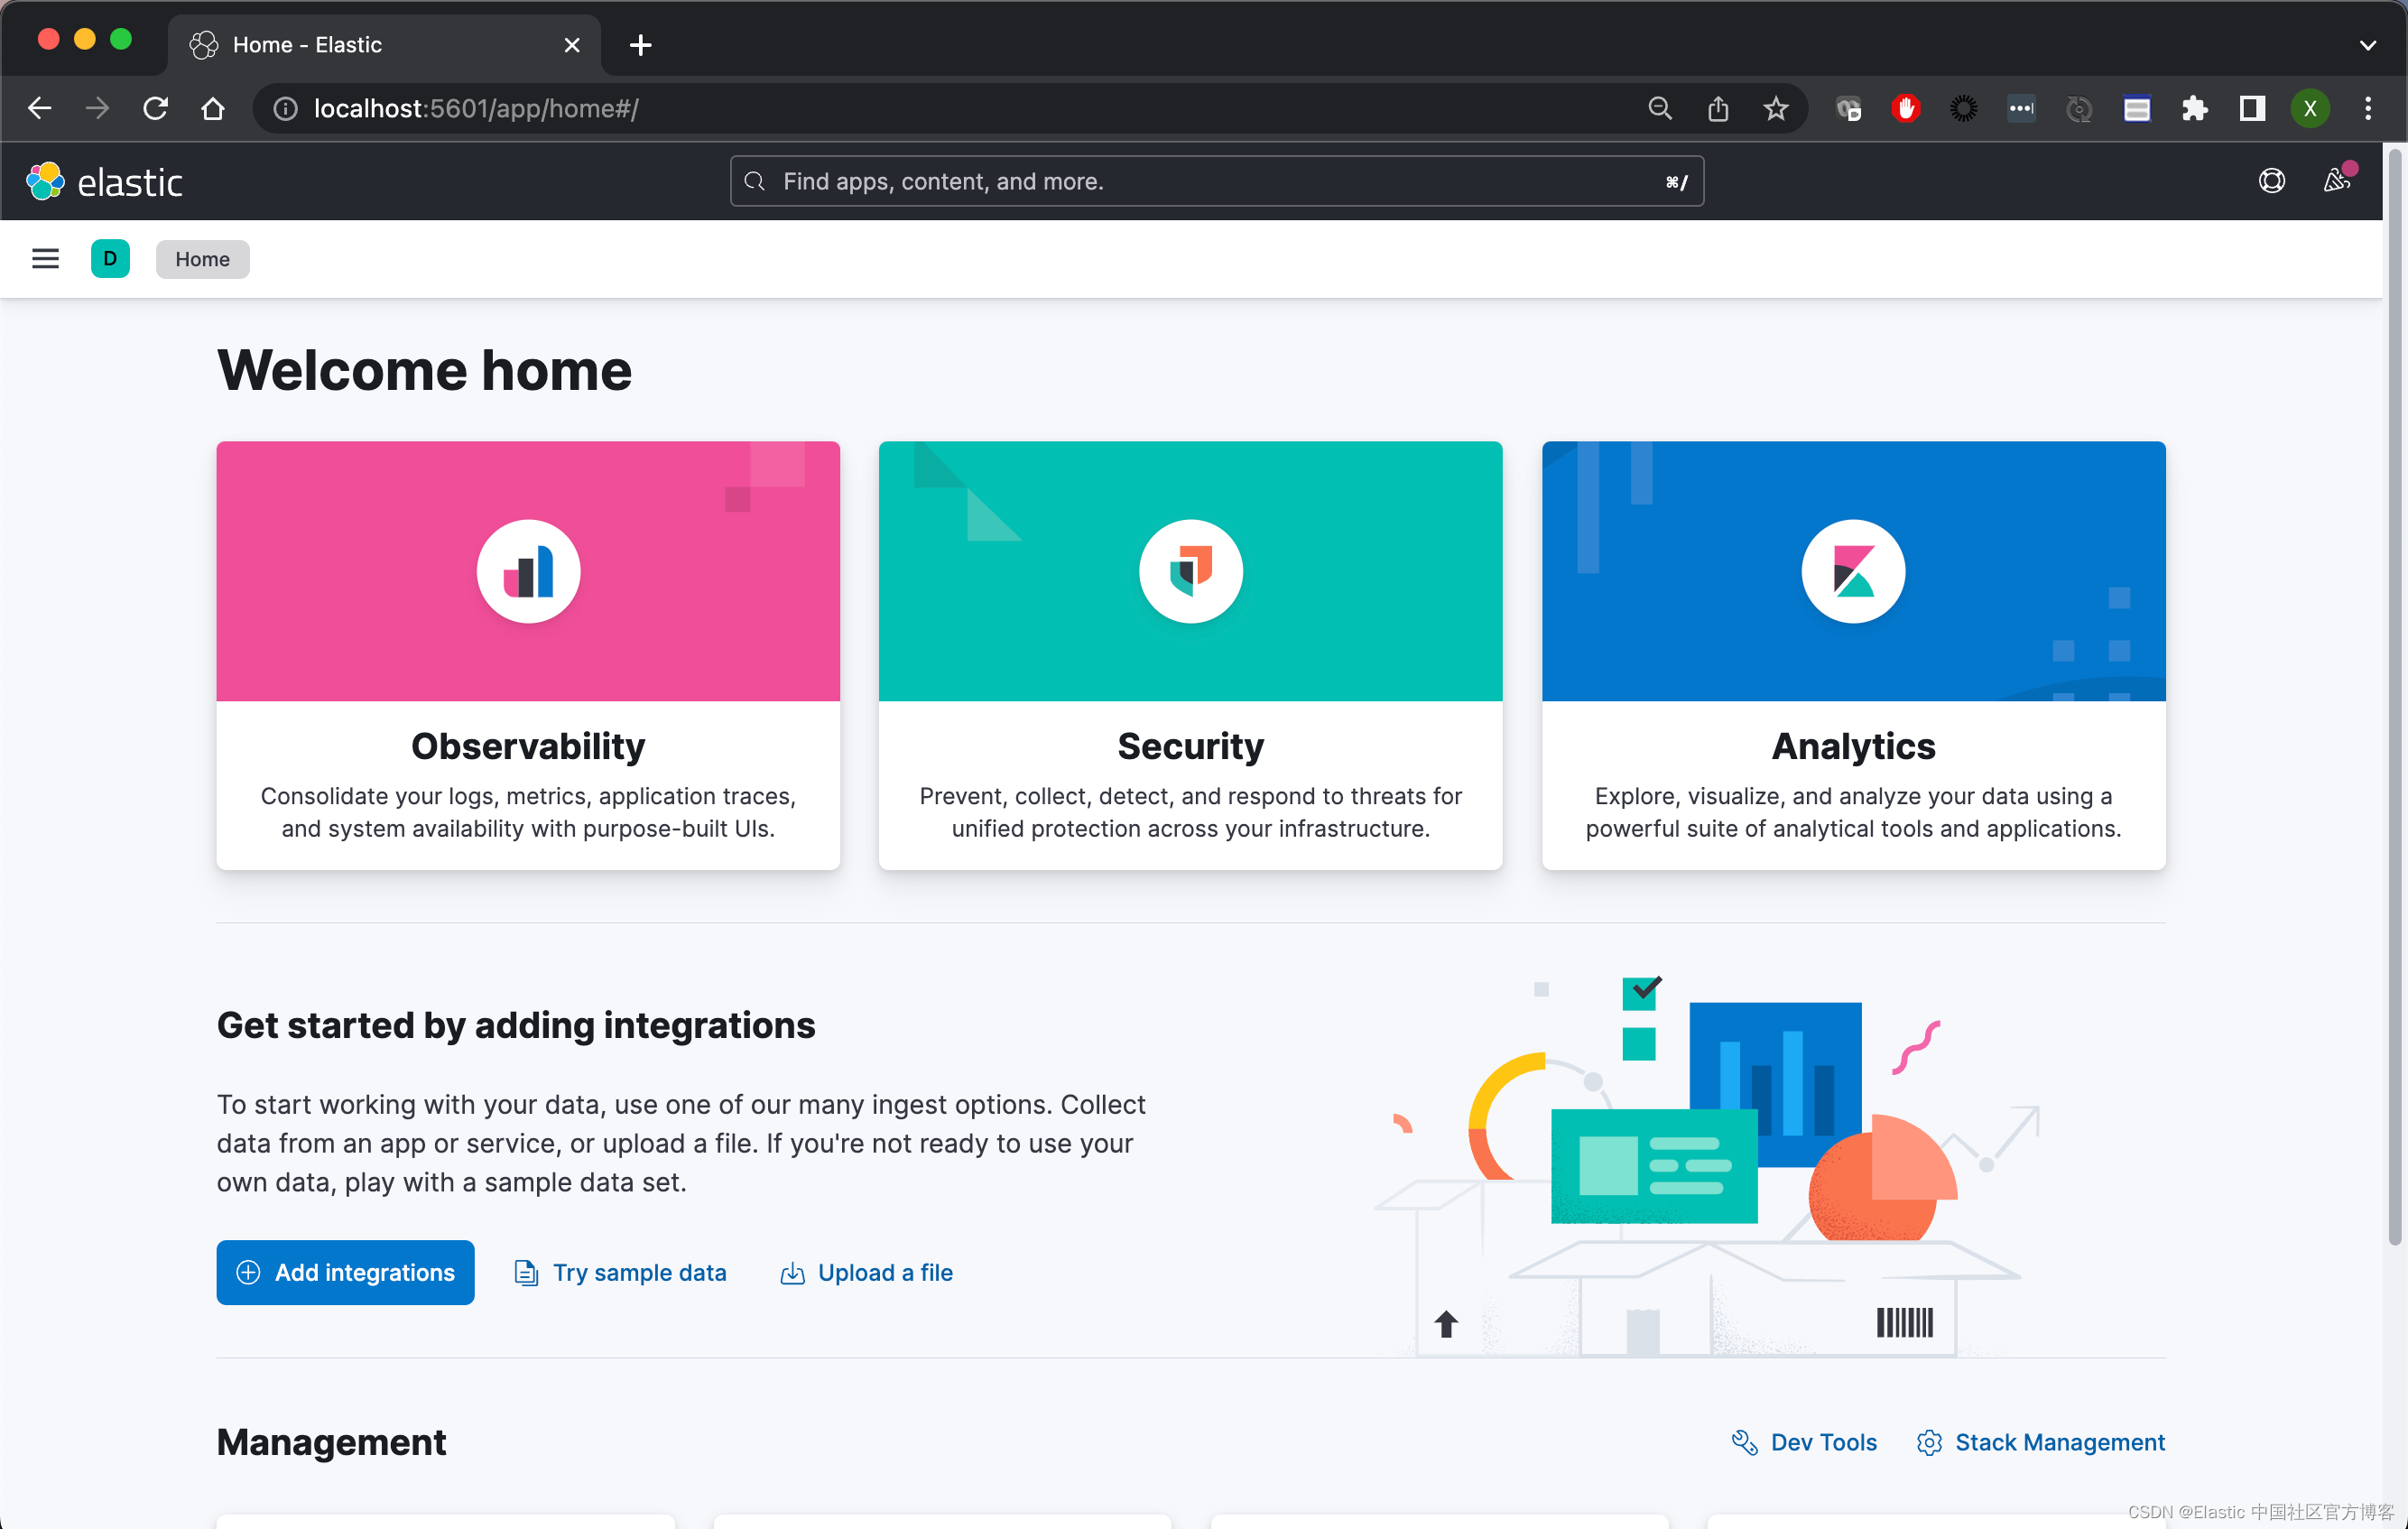Bookmark this page with the star icon
Screen dimensions: 2408x1529
1775,108
